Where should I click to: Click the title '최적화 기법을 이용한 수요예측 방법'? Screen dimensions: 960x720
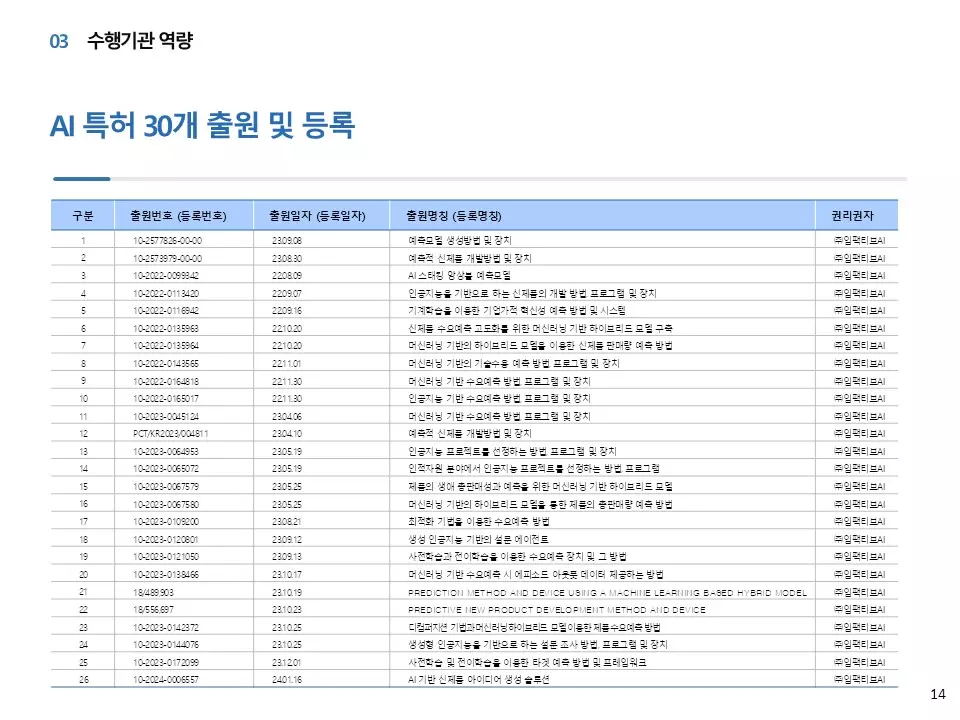479,521
